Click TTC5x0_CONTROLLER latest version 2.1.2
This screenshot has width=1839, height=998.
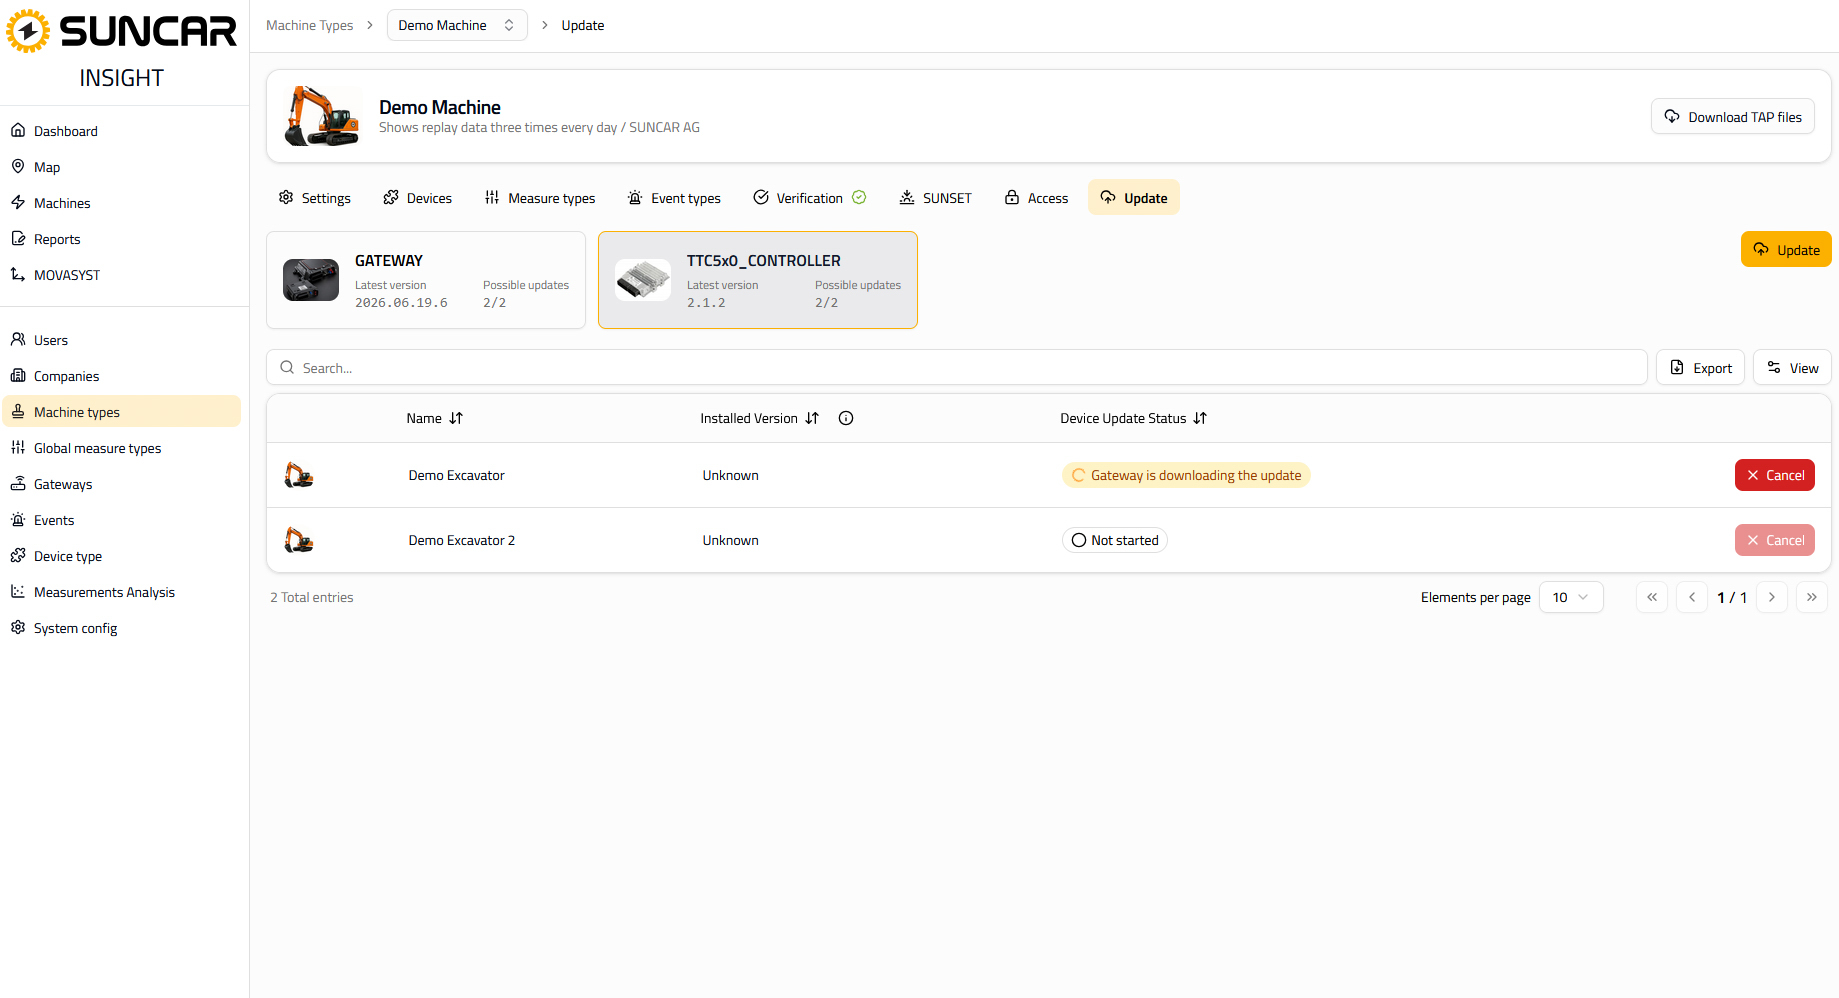(706, 303)
